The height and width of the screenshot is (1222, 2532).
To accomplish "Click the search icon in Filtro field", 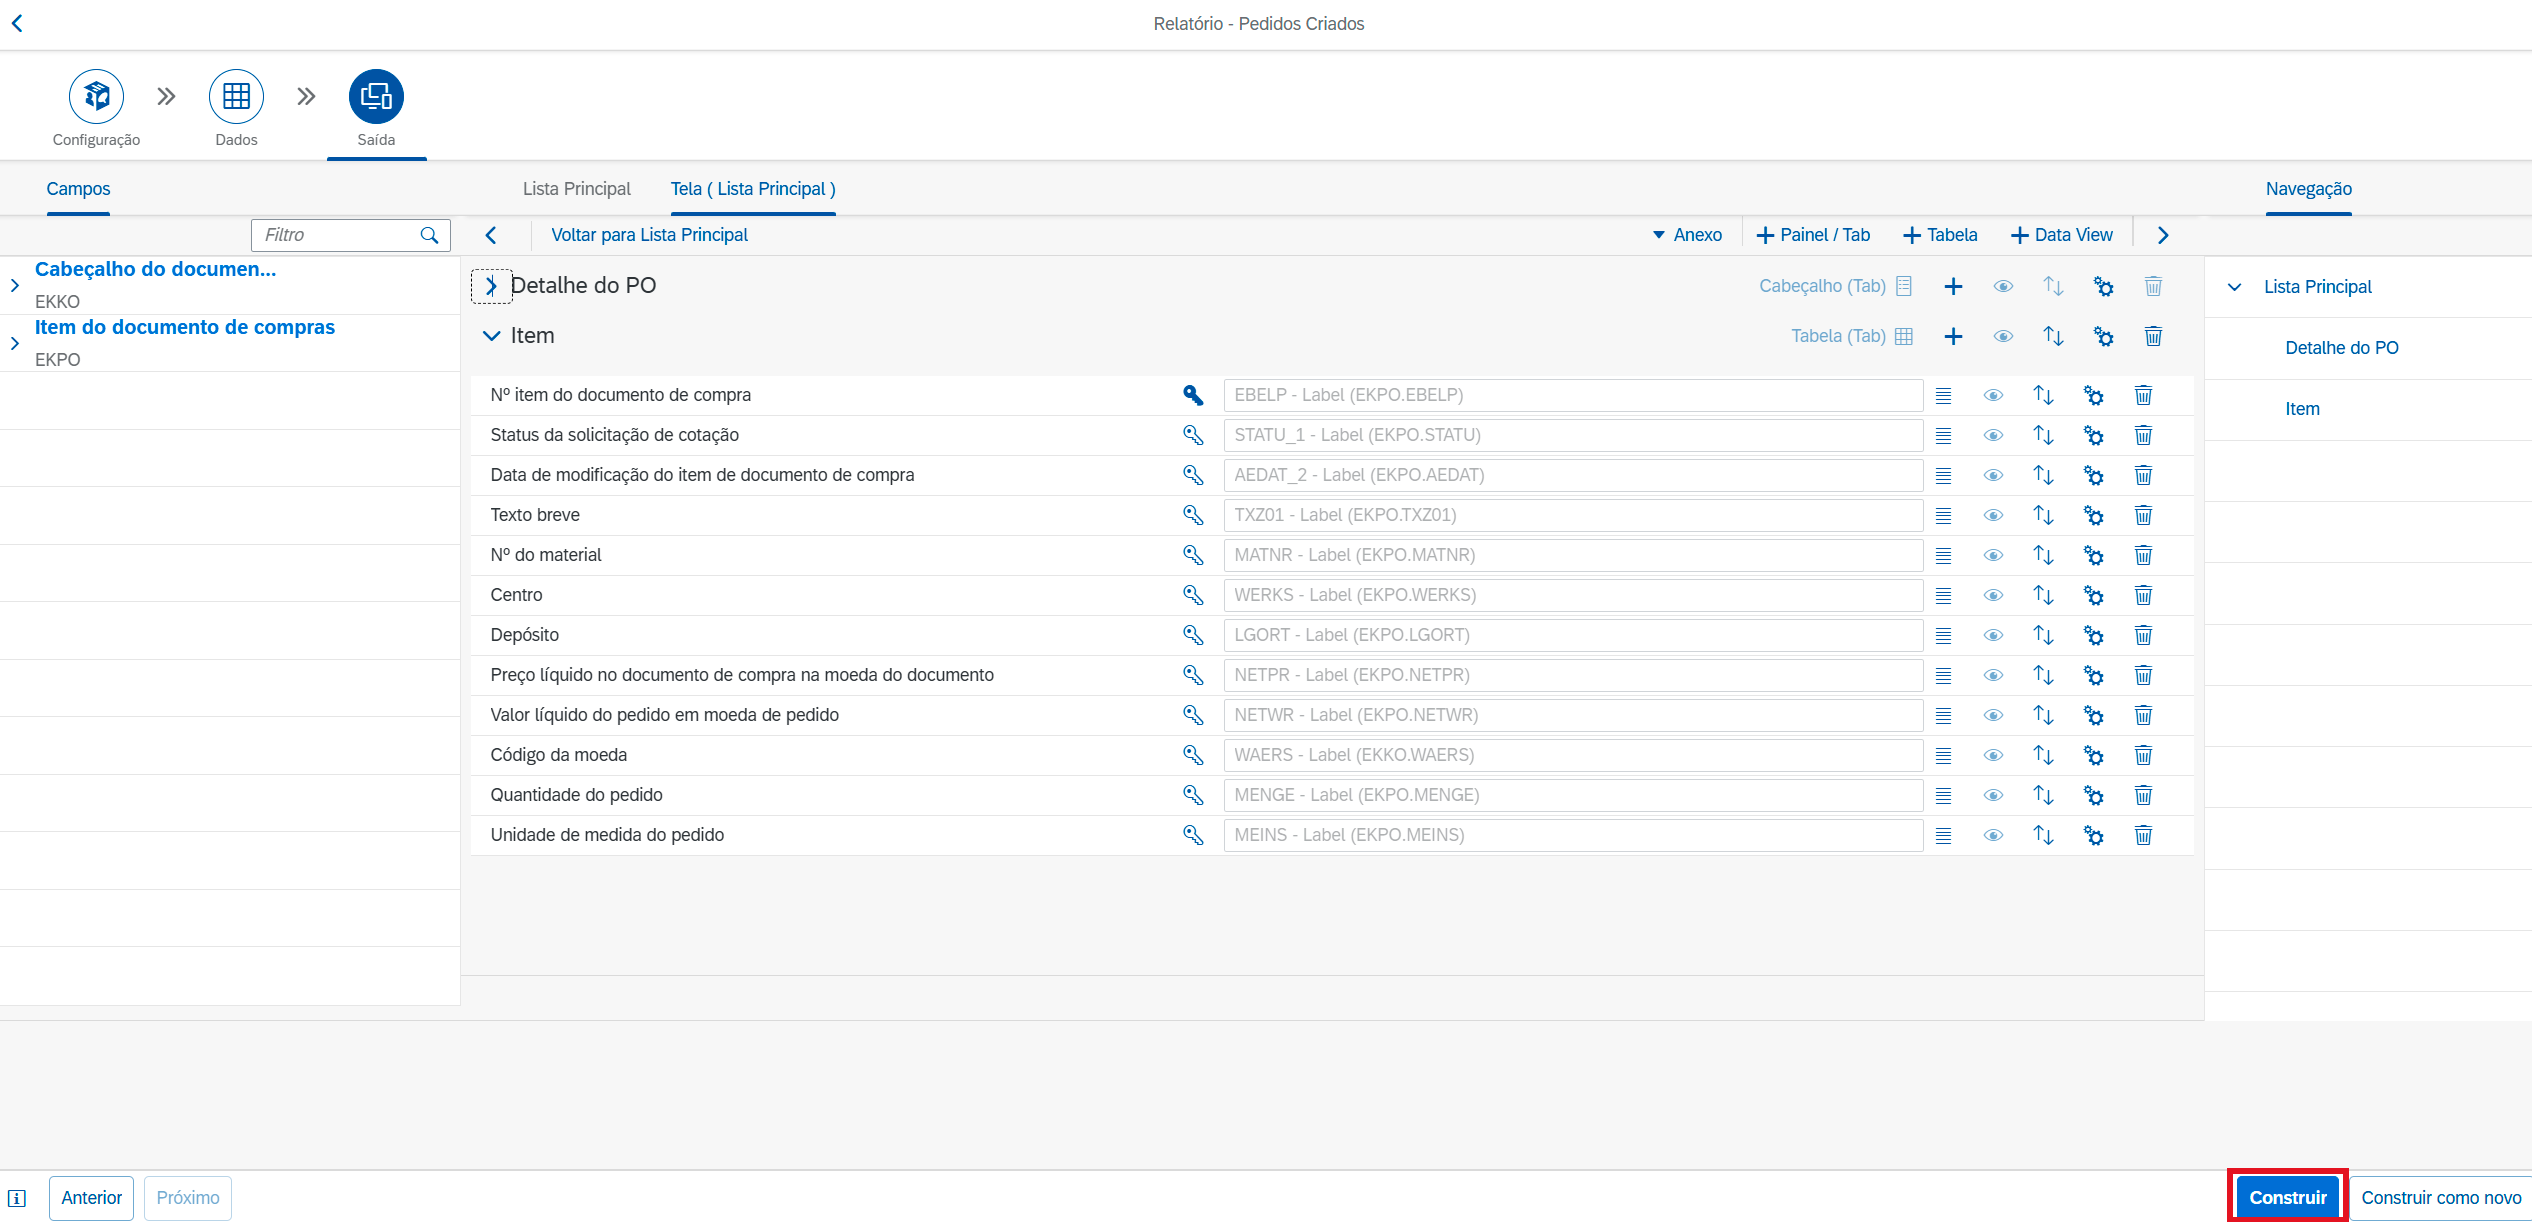I will pos(429,235).
